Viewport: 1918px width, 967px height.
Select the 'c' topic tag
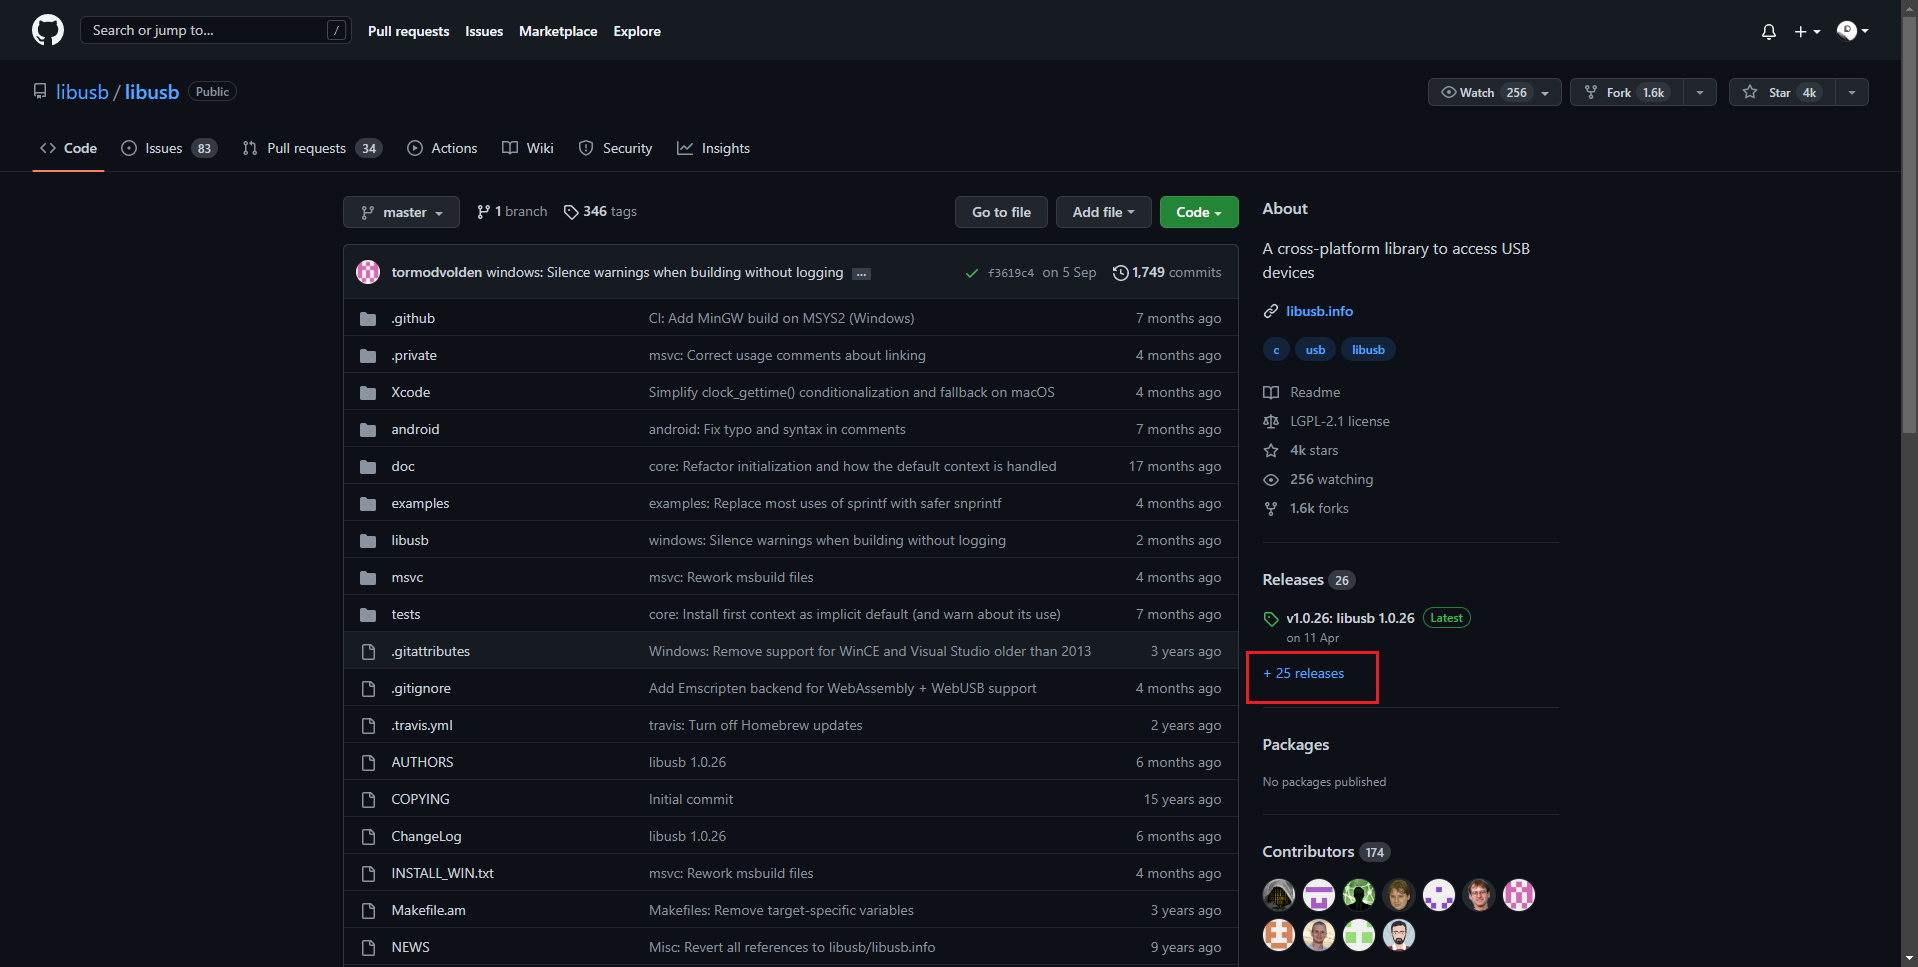pos(1276,350)
